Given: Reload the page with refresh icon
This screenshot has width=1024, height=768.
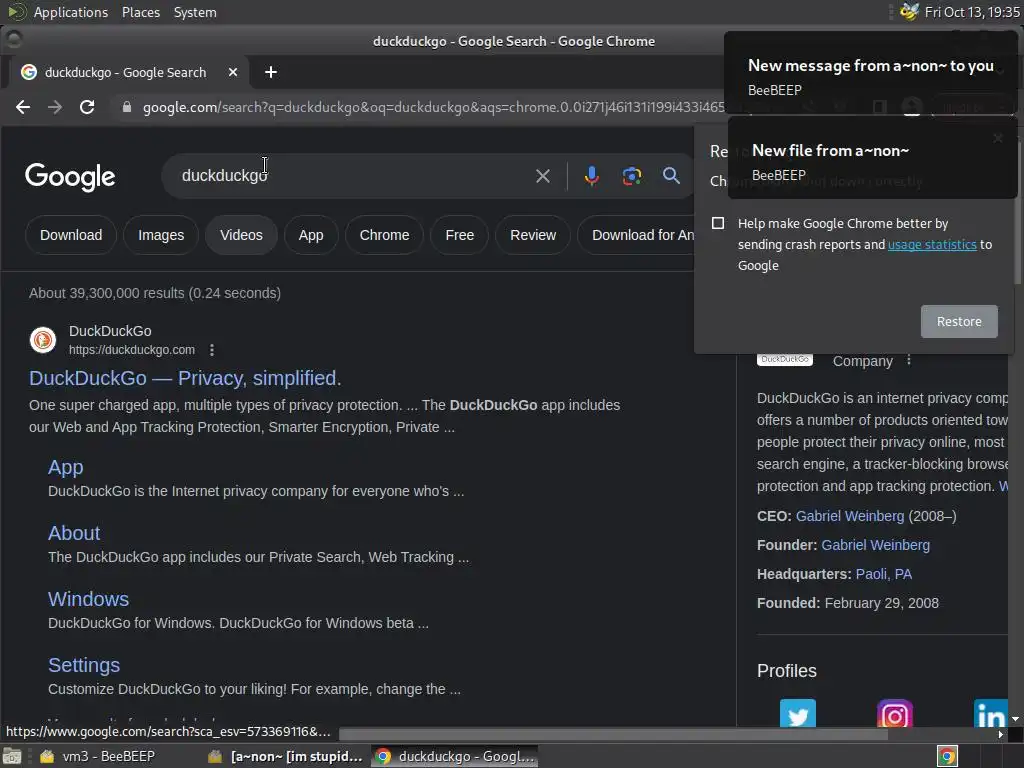Looking at the screenshot, I should pos(87,107).
